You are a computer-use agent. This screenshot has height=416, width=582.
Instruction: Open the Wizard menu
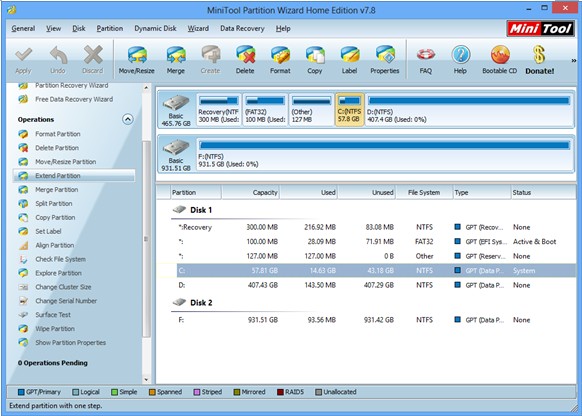coord(198,29)
